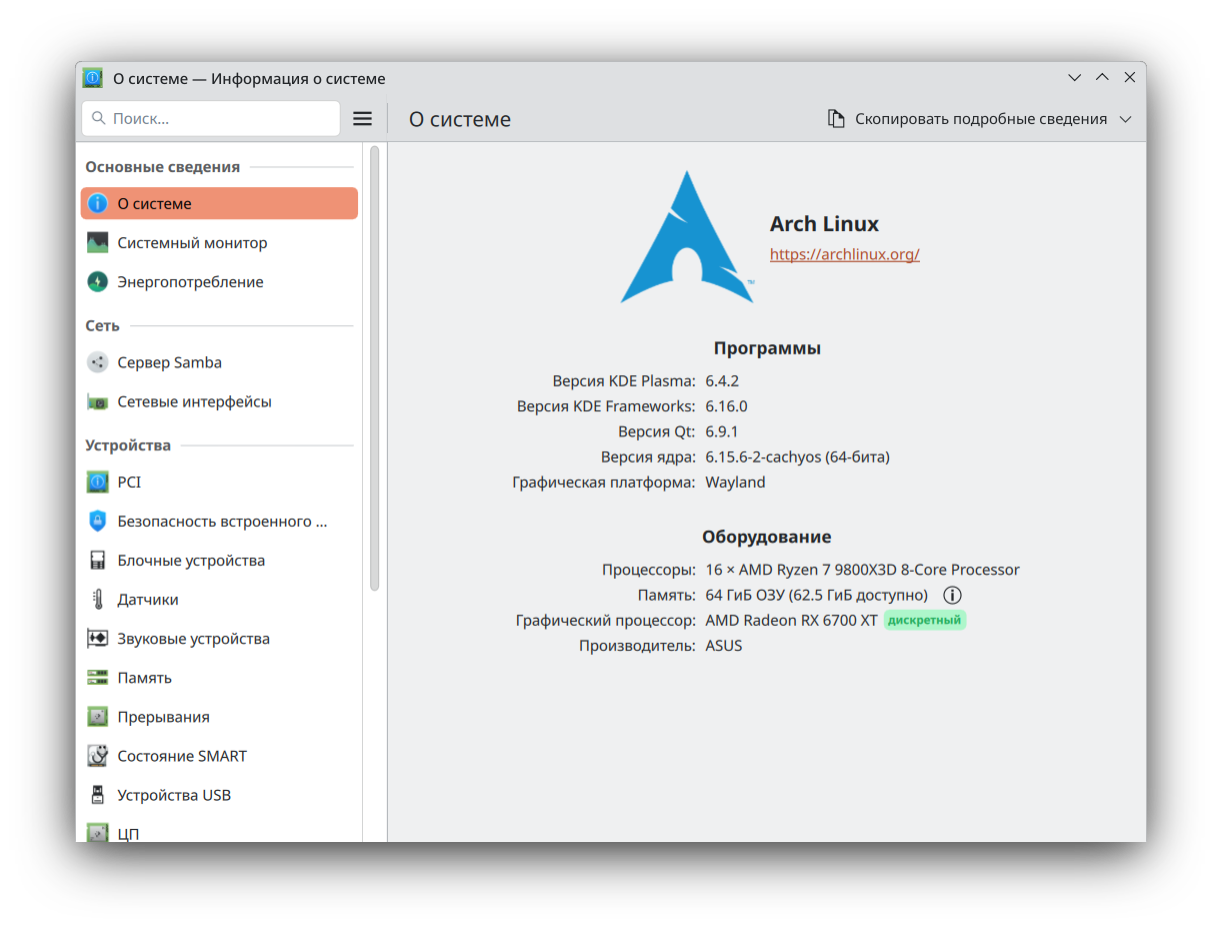The width and height of the screenshot is (1222, 930).
Task: Click the Wayland platform value
Action: point(735,482)
